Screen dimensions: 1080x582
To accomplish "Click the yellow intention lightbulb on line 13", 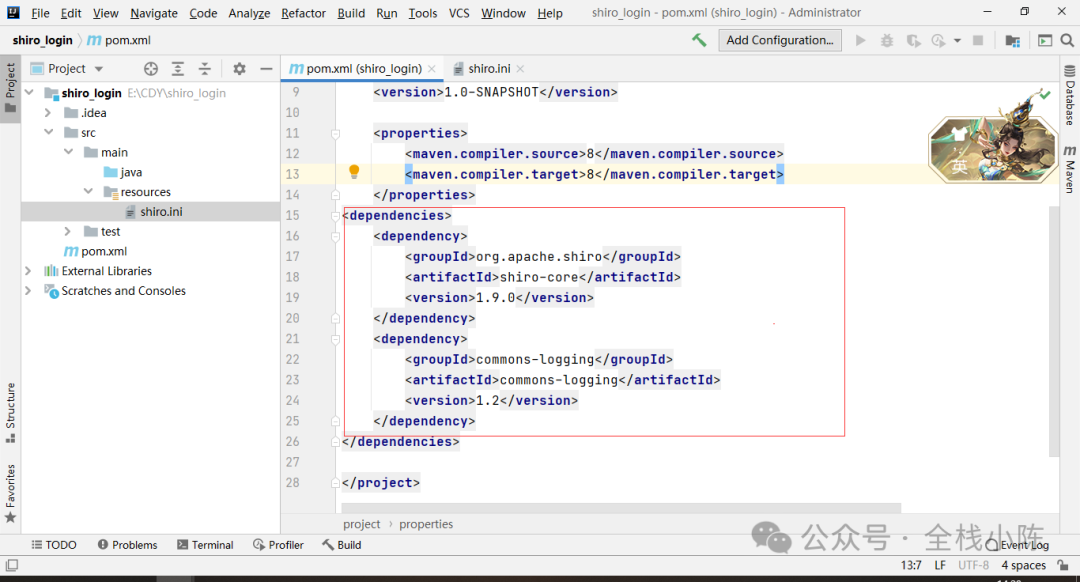I will (354, 172).
